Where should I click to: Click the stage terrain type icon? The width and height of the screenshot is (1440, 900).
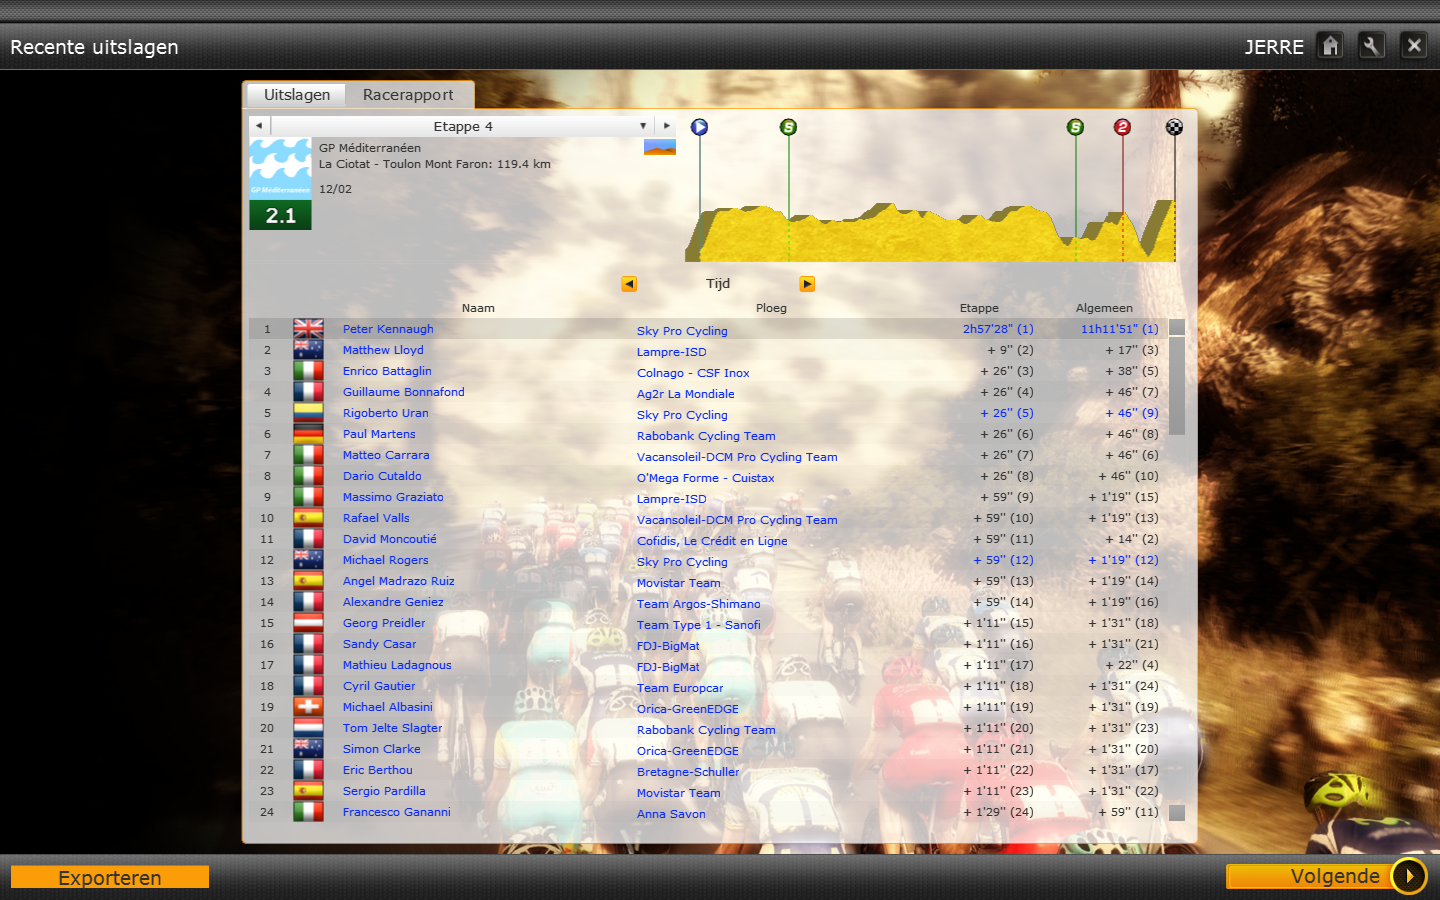(660, 148)
